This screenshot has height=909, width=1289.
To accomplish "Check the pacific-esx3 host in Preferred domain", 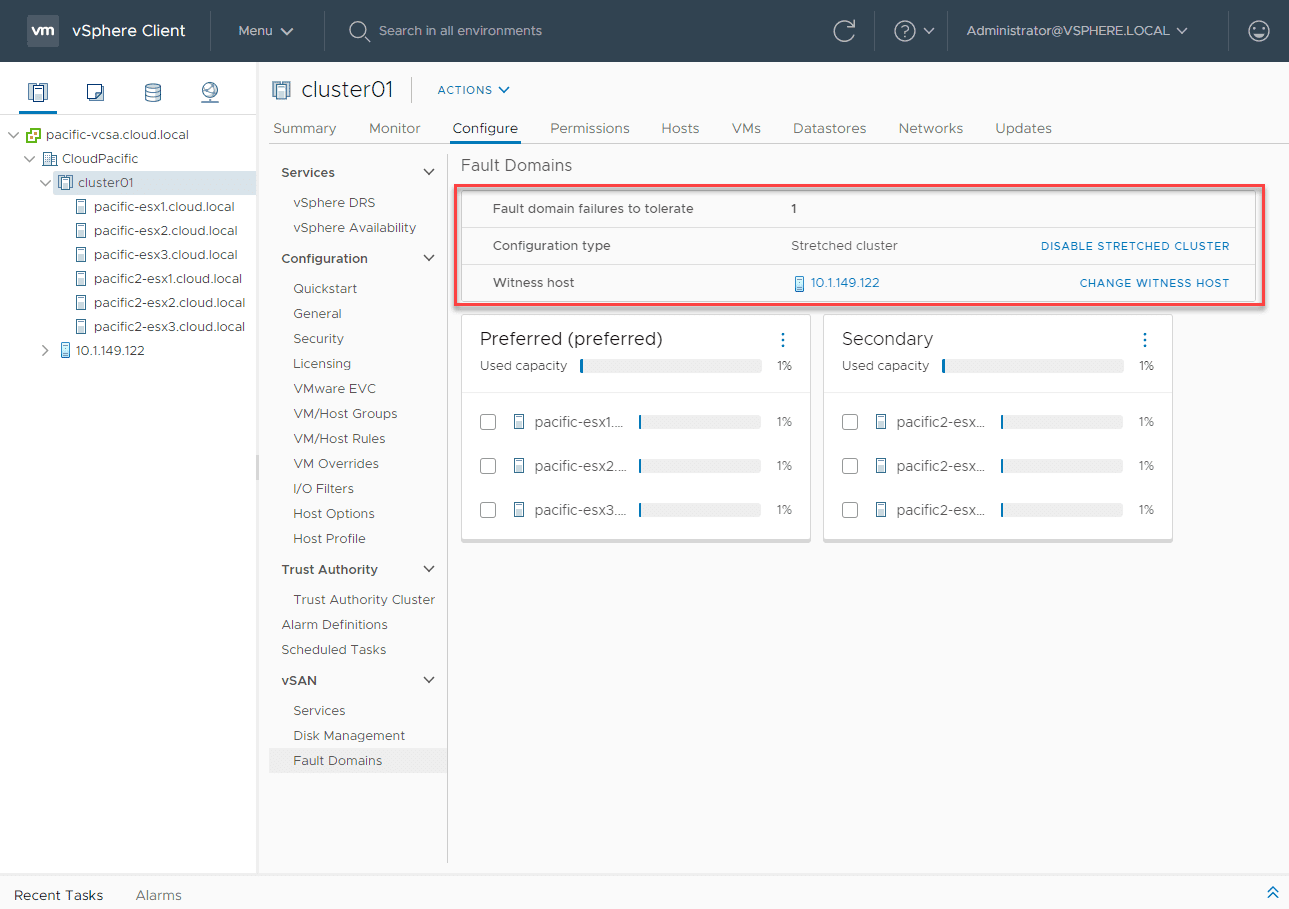I will [x=487, y=509].
